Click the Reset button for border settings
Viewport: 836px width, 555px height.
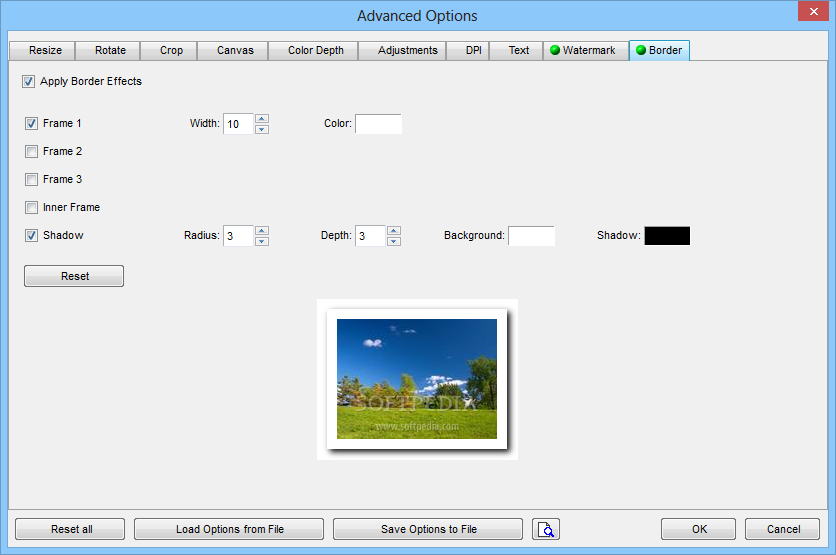pyautogui.click(x=74, y=276)
